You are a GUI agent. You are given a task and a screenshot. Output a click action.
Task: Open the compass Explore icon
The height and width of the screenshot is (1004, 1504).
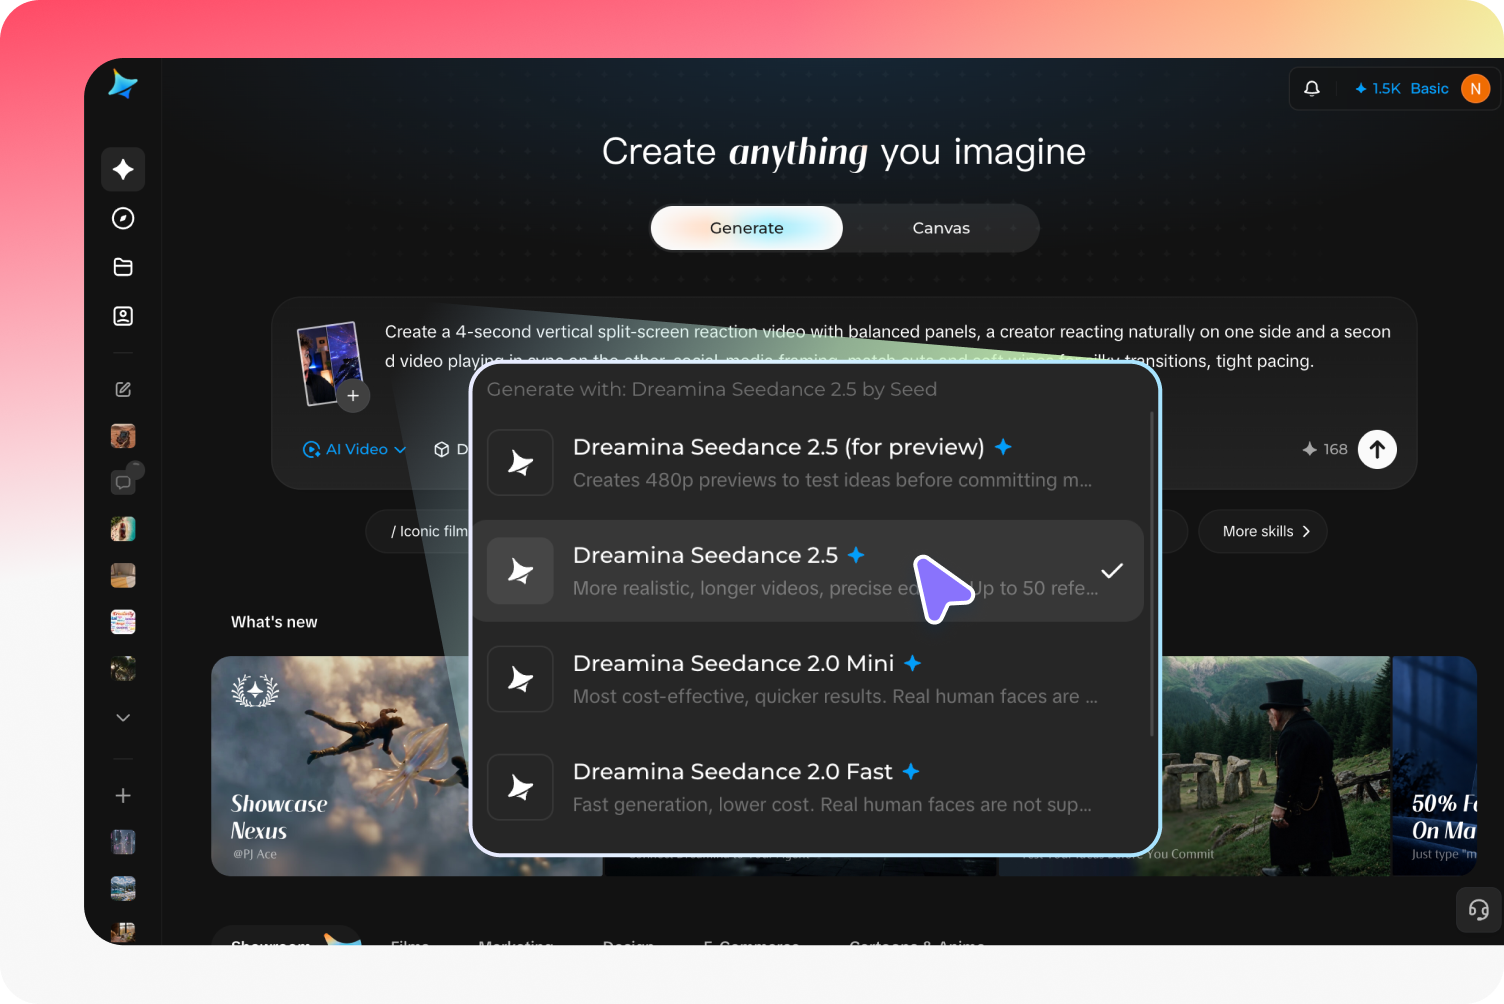coord(123,218)
